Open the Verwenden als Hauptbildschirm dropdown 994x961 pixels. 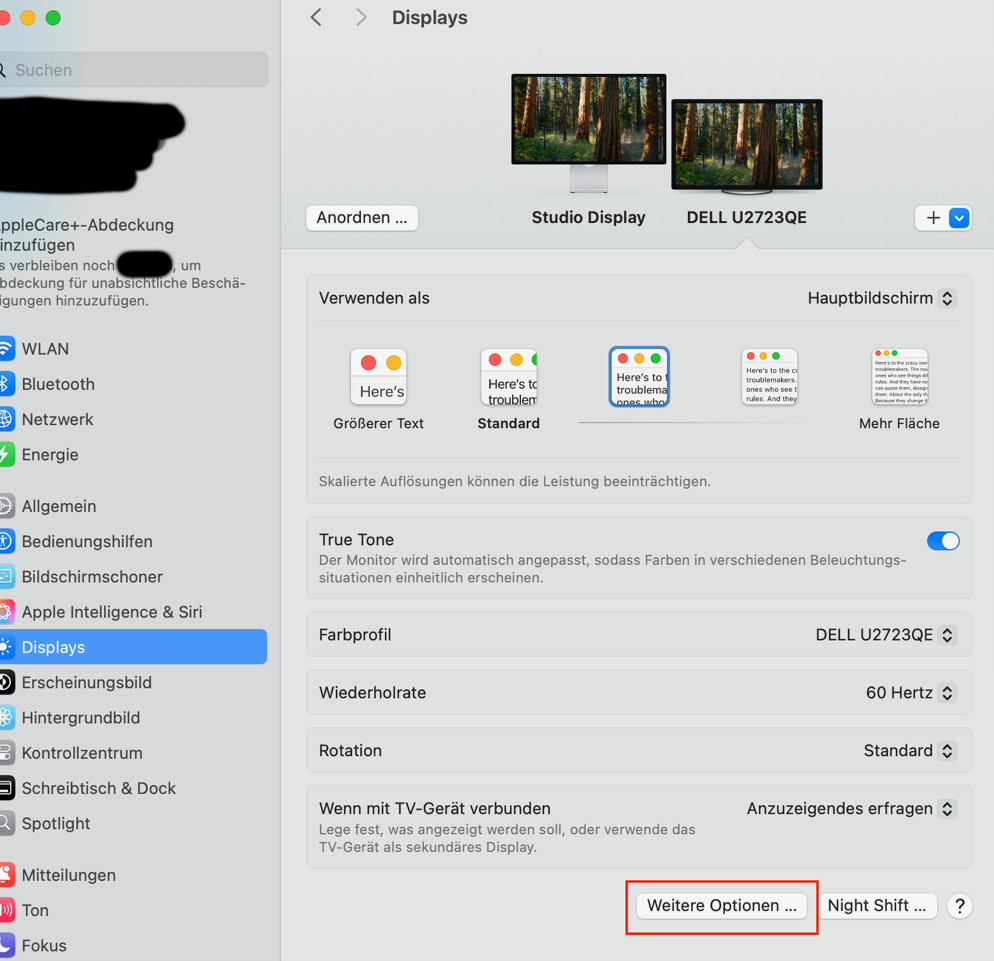(881, 298)
